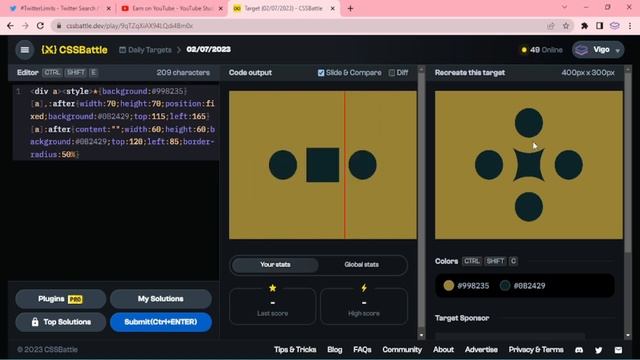Click inside the code editor text

click(x=122, y=122)
